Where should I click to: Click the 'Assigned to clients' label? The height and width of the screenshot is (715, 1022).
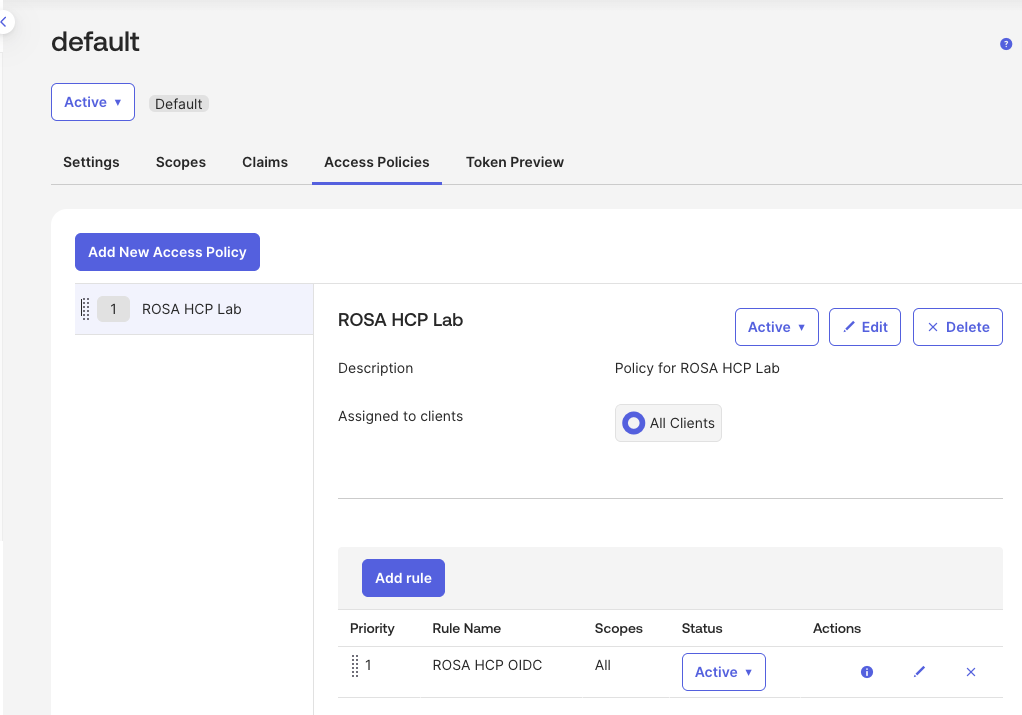400,416
